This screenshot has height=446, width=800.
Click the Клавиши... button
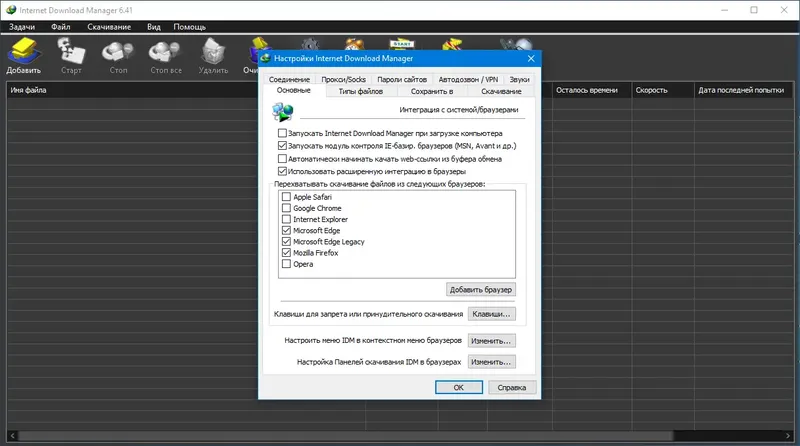tap(491, 314)
